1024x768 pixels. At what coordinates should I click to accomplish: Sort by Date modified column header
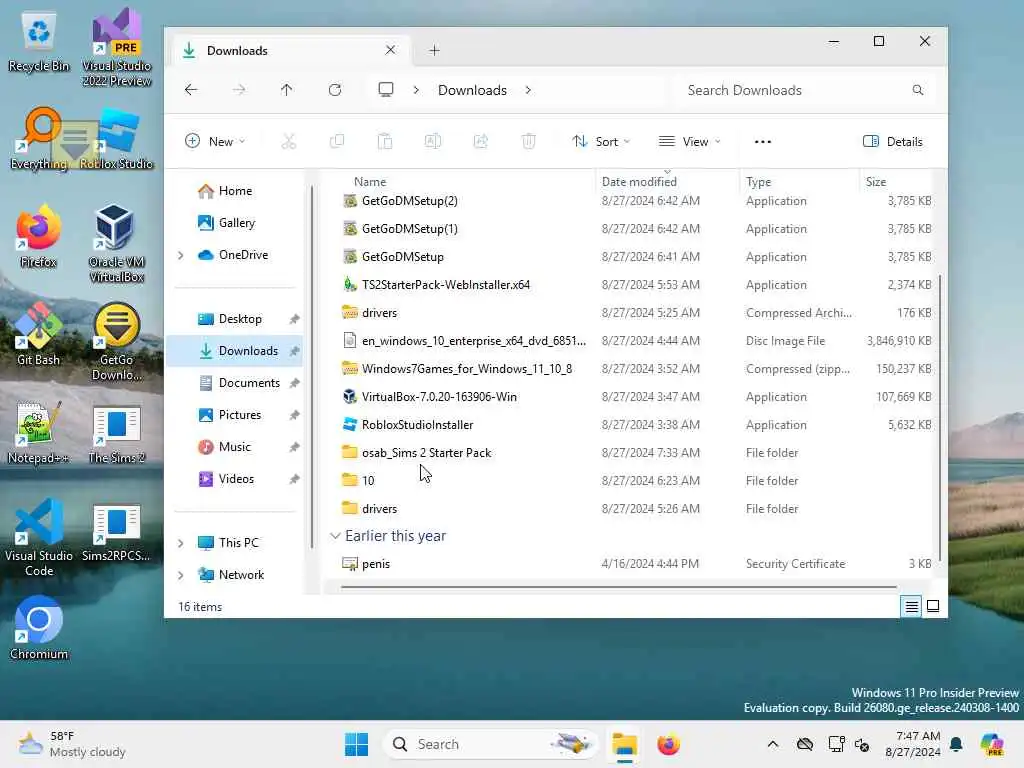[x=639, y=182]
